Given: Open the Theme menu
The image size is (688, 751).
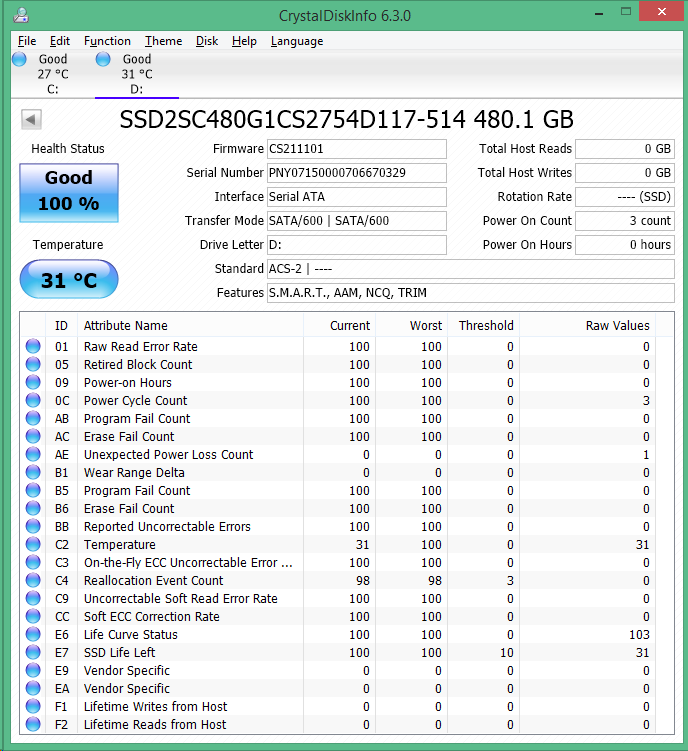Looking at the screenshot, I should coord(163,41).
